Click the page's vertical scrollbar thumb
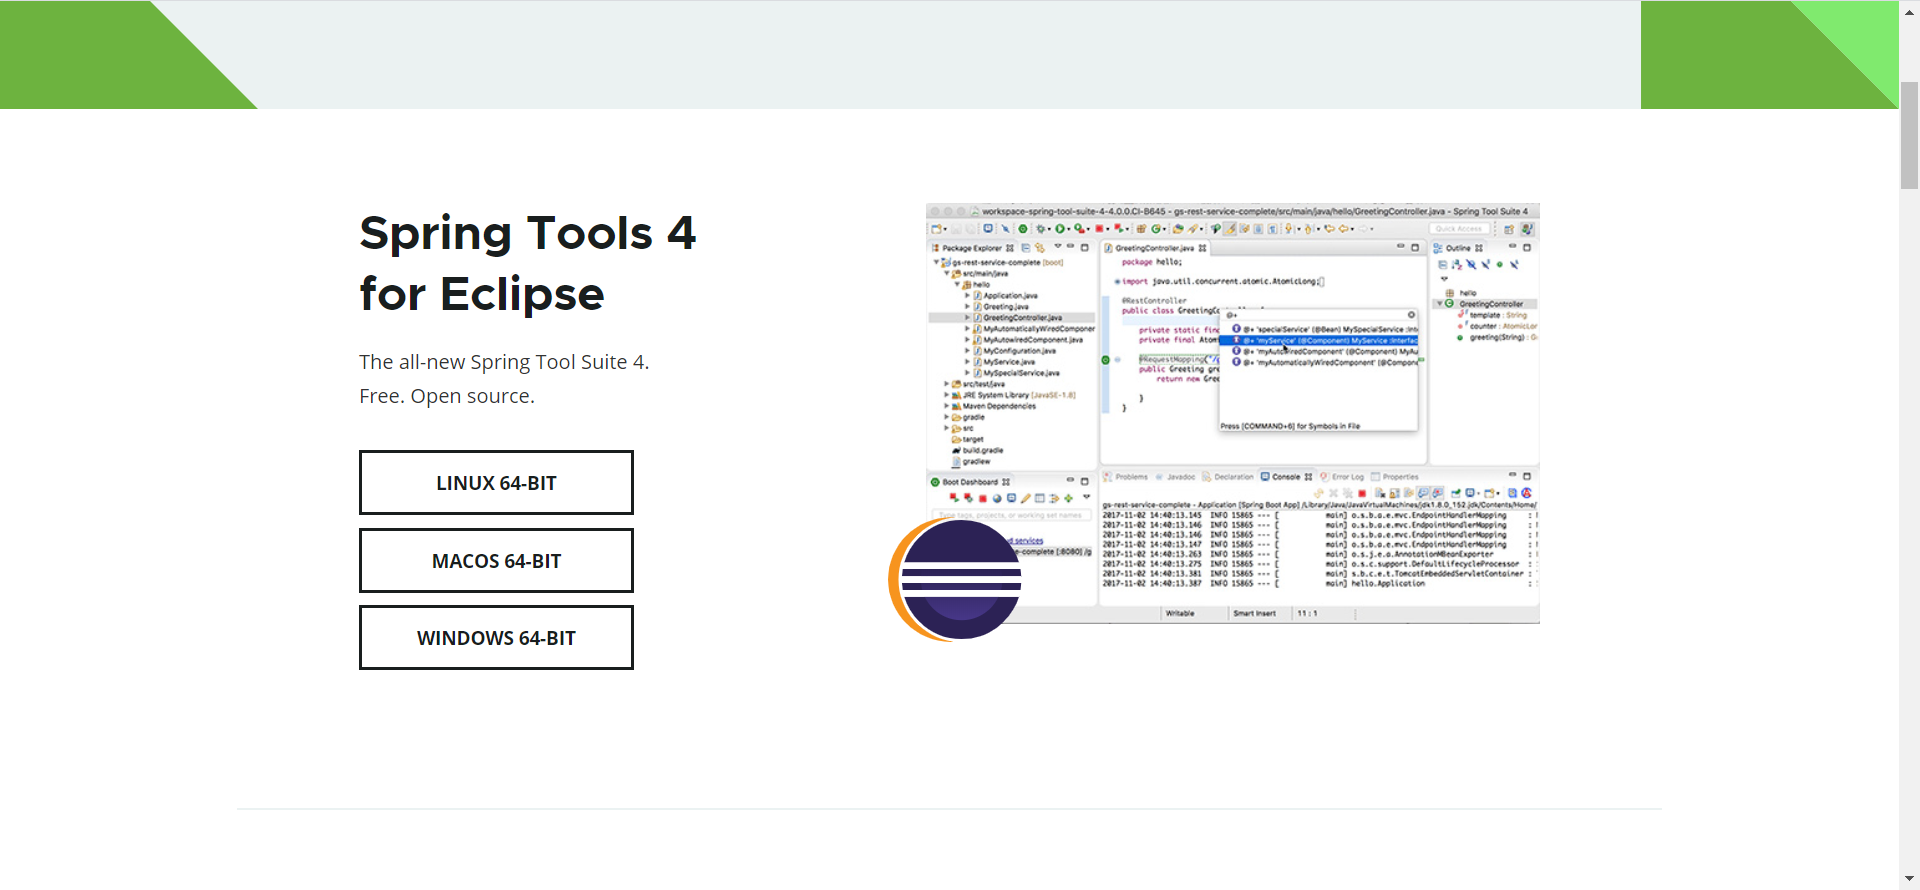This screenshot has width=1920, height=890. (x=1909, y=135)
